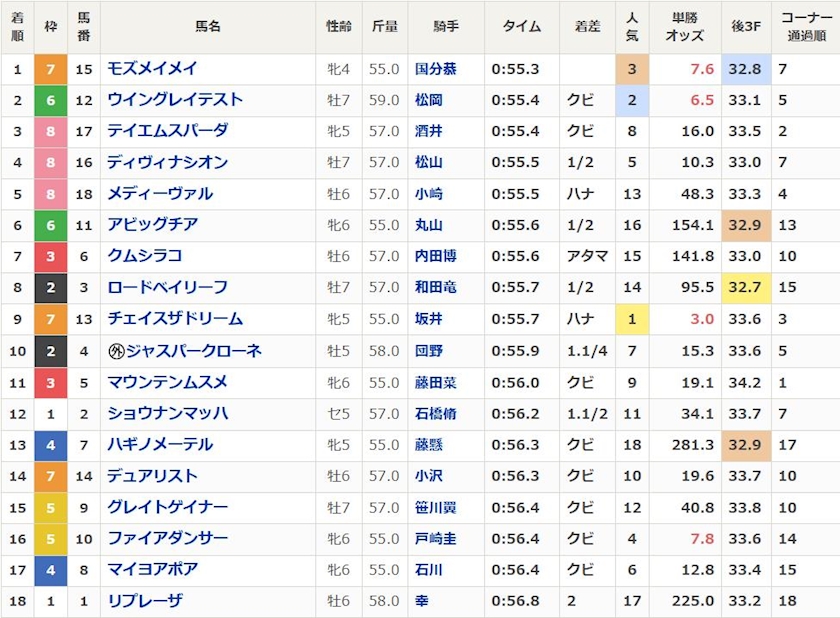Click the 外 mark beside ジャスパークローネ
This screenshot has height=618, width=840.
117,350
